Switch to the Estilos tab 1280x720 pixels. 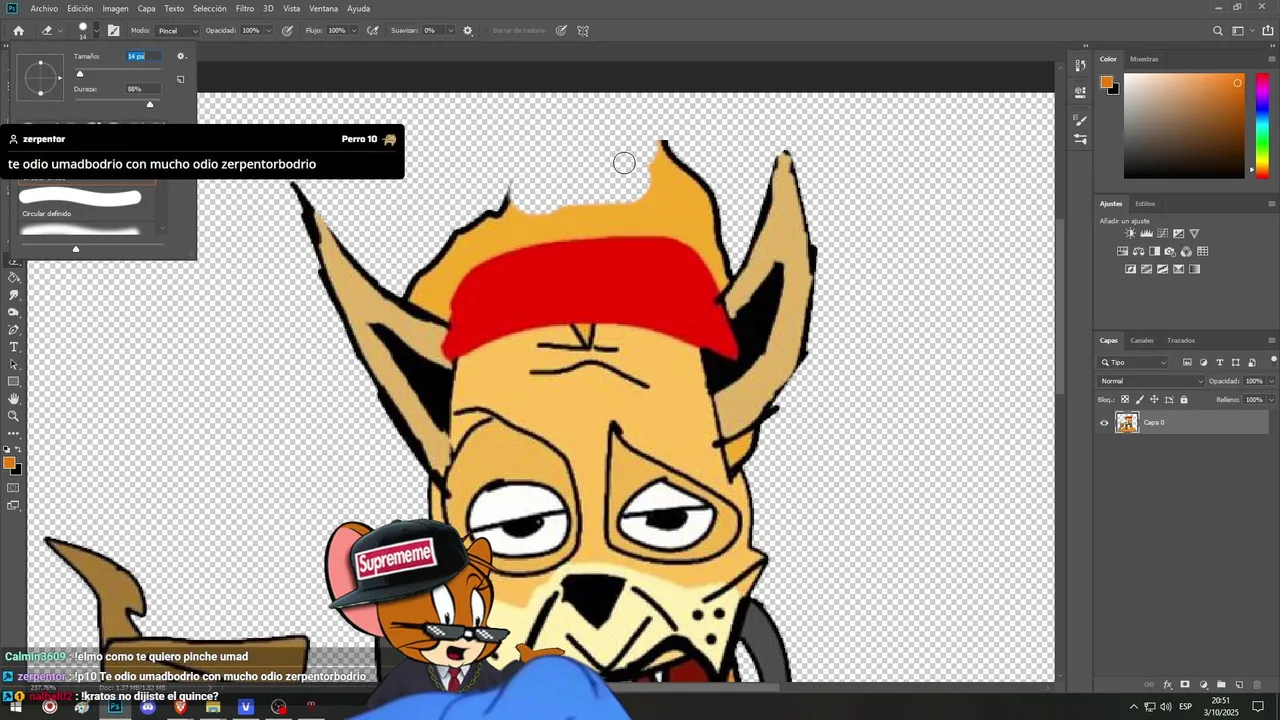coord(1145,204)
